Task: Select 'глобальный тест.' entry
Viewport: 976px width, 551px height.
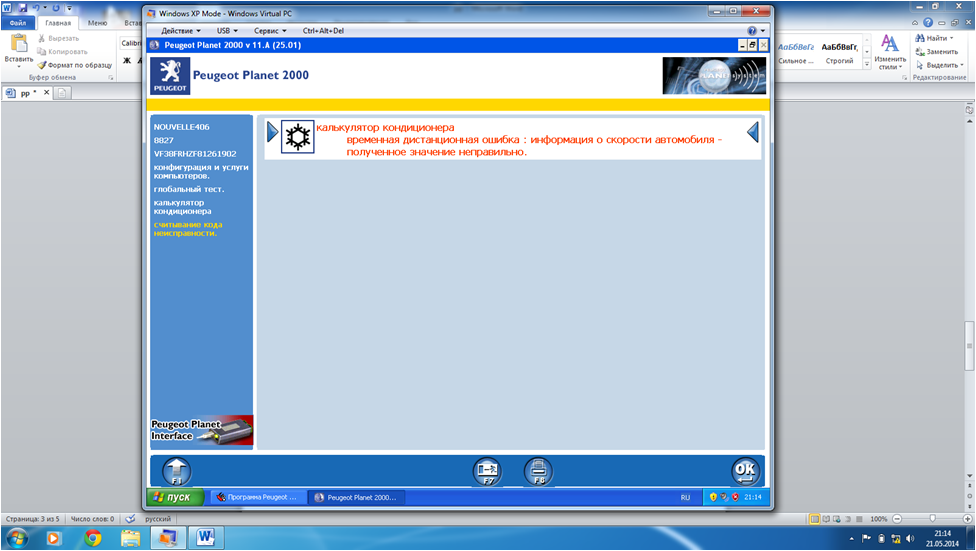Action: click(x=189, y=189)
